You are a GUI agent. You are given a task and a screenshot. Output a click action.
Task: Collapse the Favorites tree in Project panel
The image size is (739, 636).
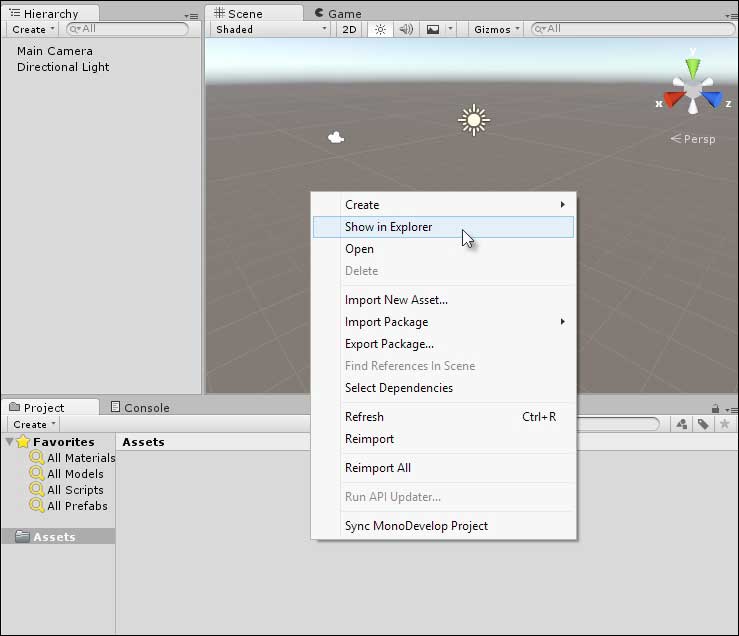[x=9, y=442]
